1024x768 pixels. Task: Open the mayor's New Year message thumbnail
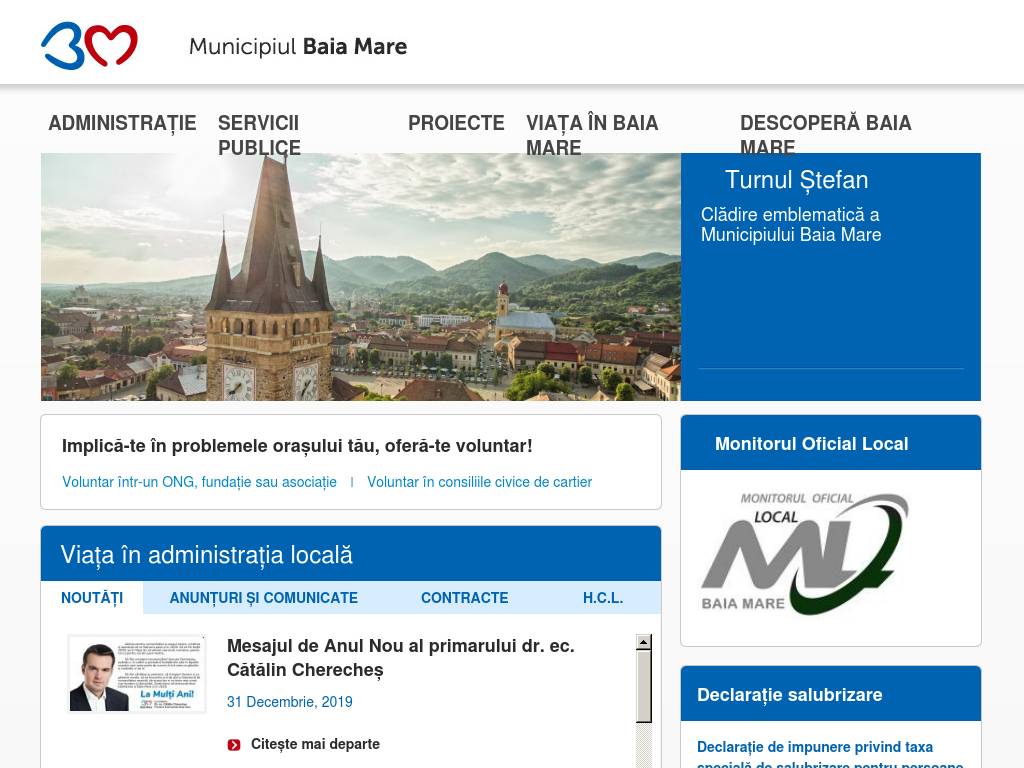coord(136,673)
